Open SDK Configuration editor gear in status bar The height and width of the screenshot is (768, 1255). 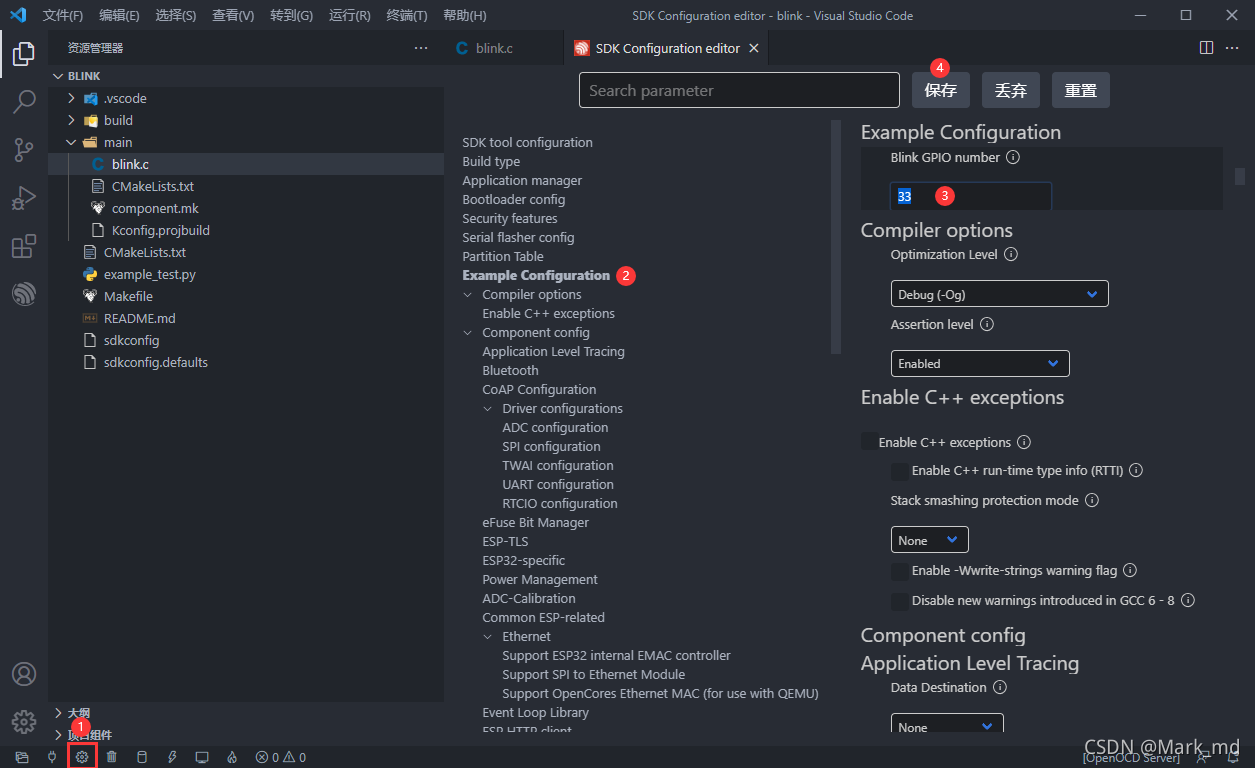pos(82,757)
